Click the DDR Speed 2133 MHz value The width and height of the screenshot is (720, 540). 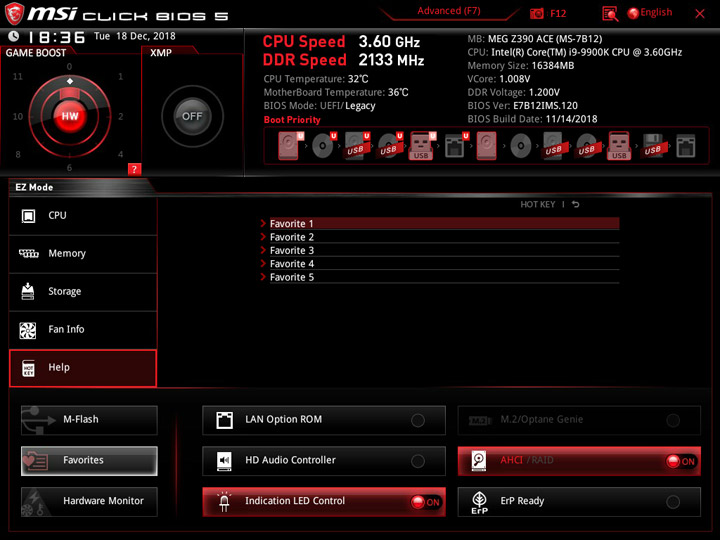tap(391, 60)
